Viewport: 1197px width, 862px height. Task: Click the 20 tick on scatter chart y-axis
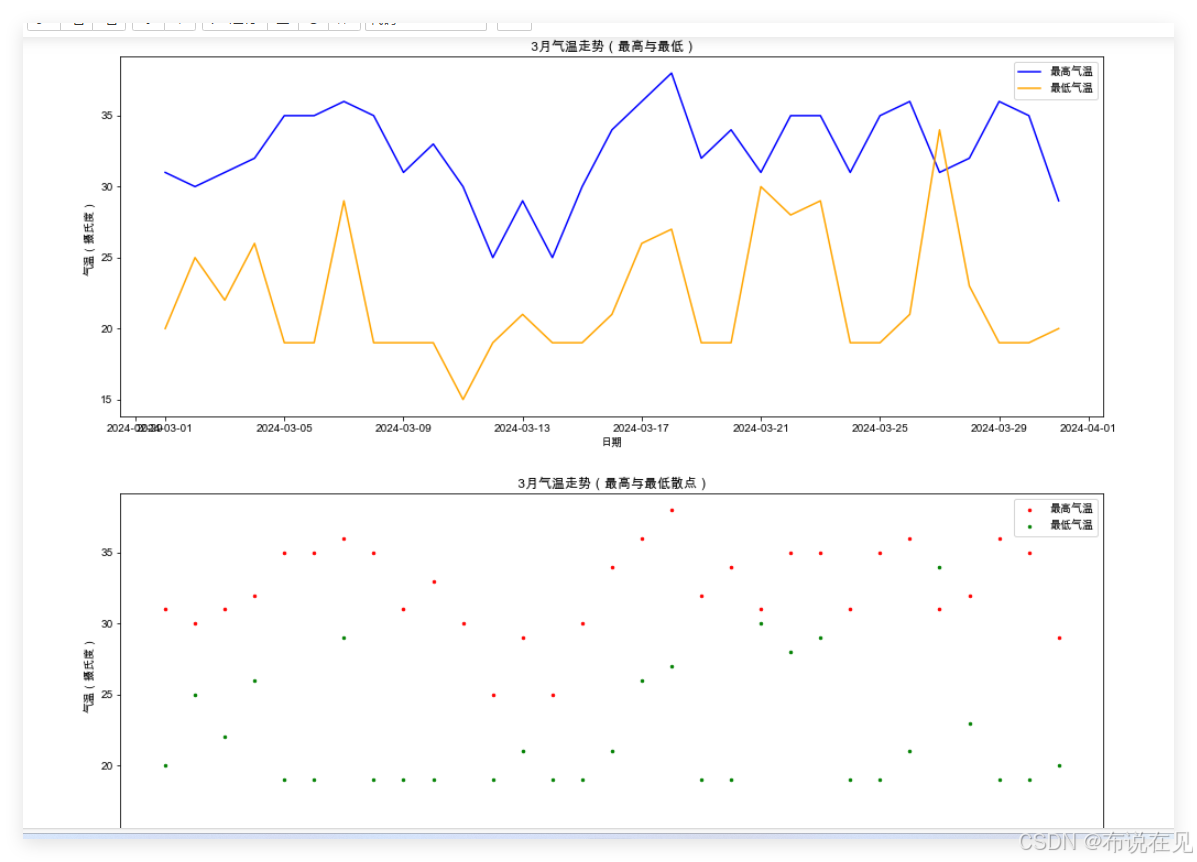coord(107,766)
